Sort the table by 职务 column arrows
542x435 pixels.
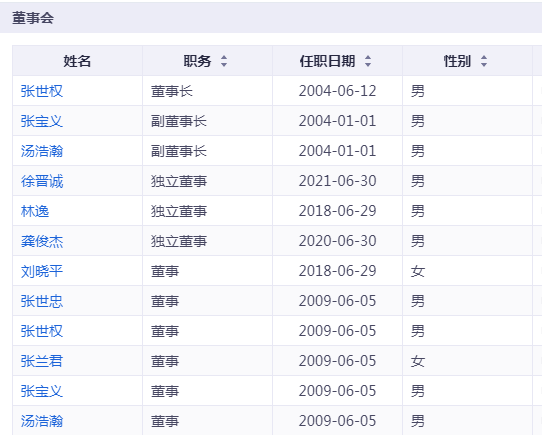(x=224, y=61)
